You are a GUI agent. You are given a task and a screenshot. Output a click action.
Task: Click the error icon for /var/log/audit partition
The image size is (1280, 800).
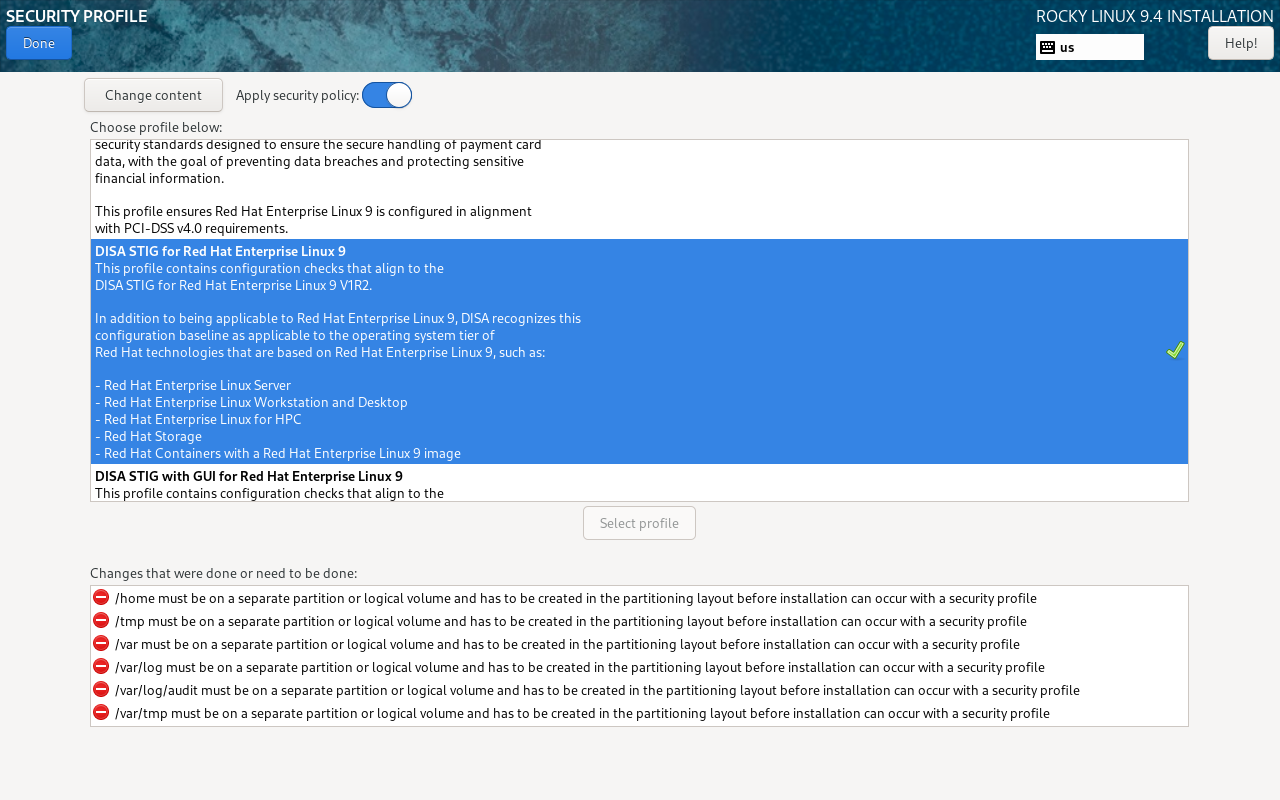click(x=101, y=689)
